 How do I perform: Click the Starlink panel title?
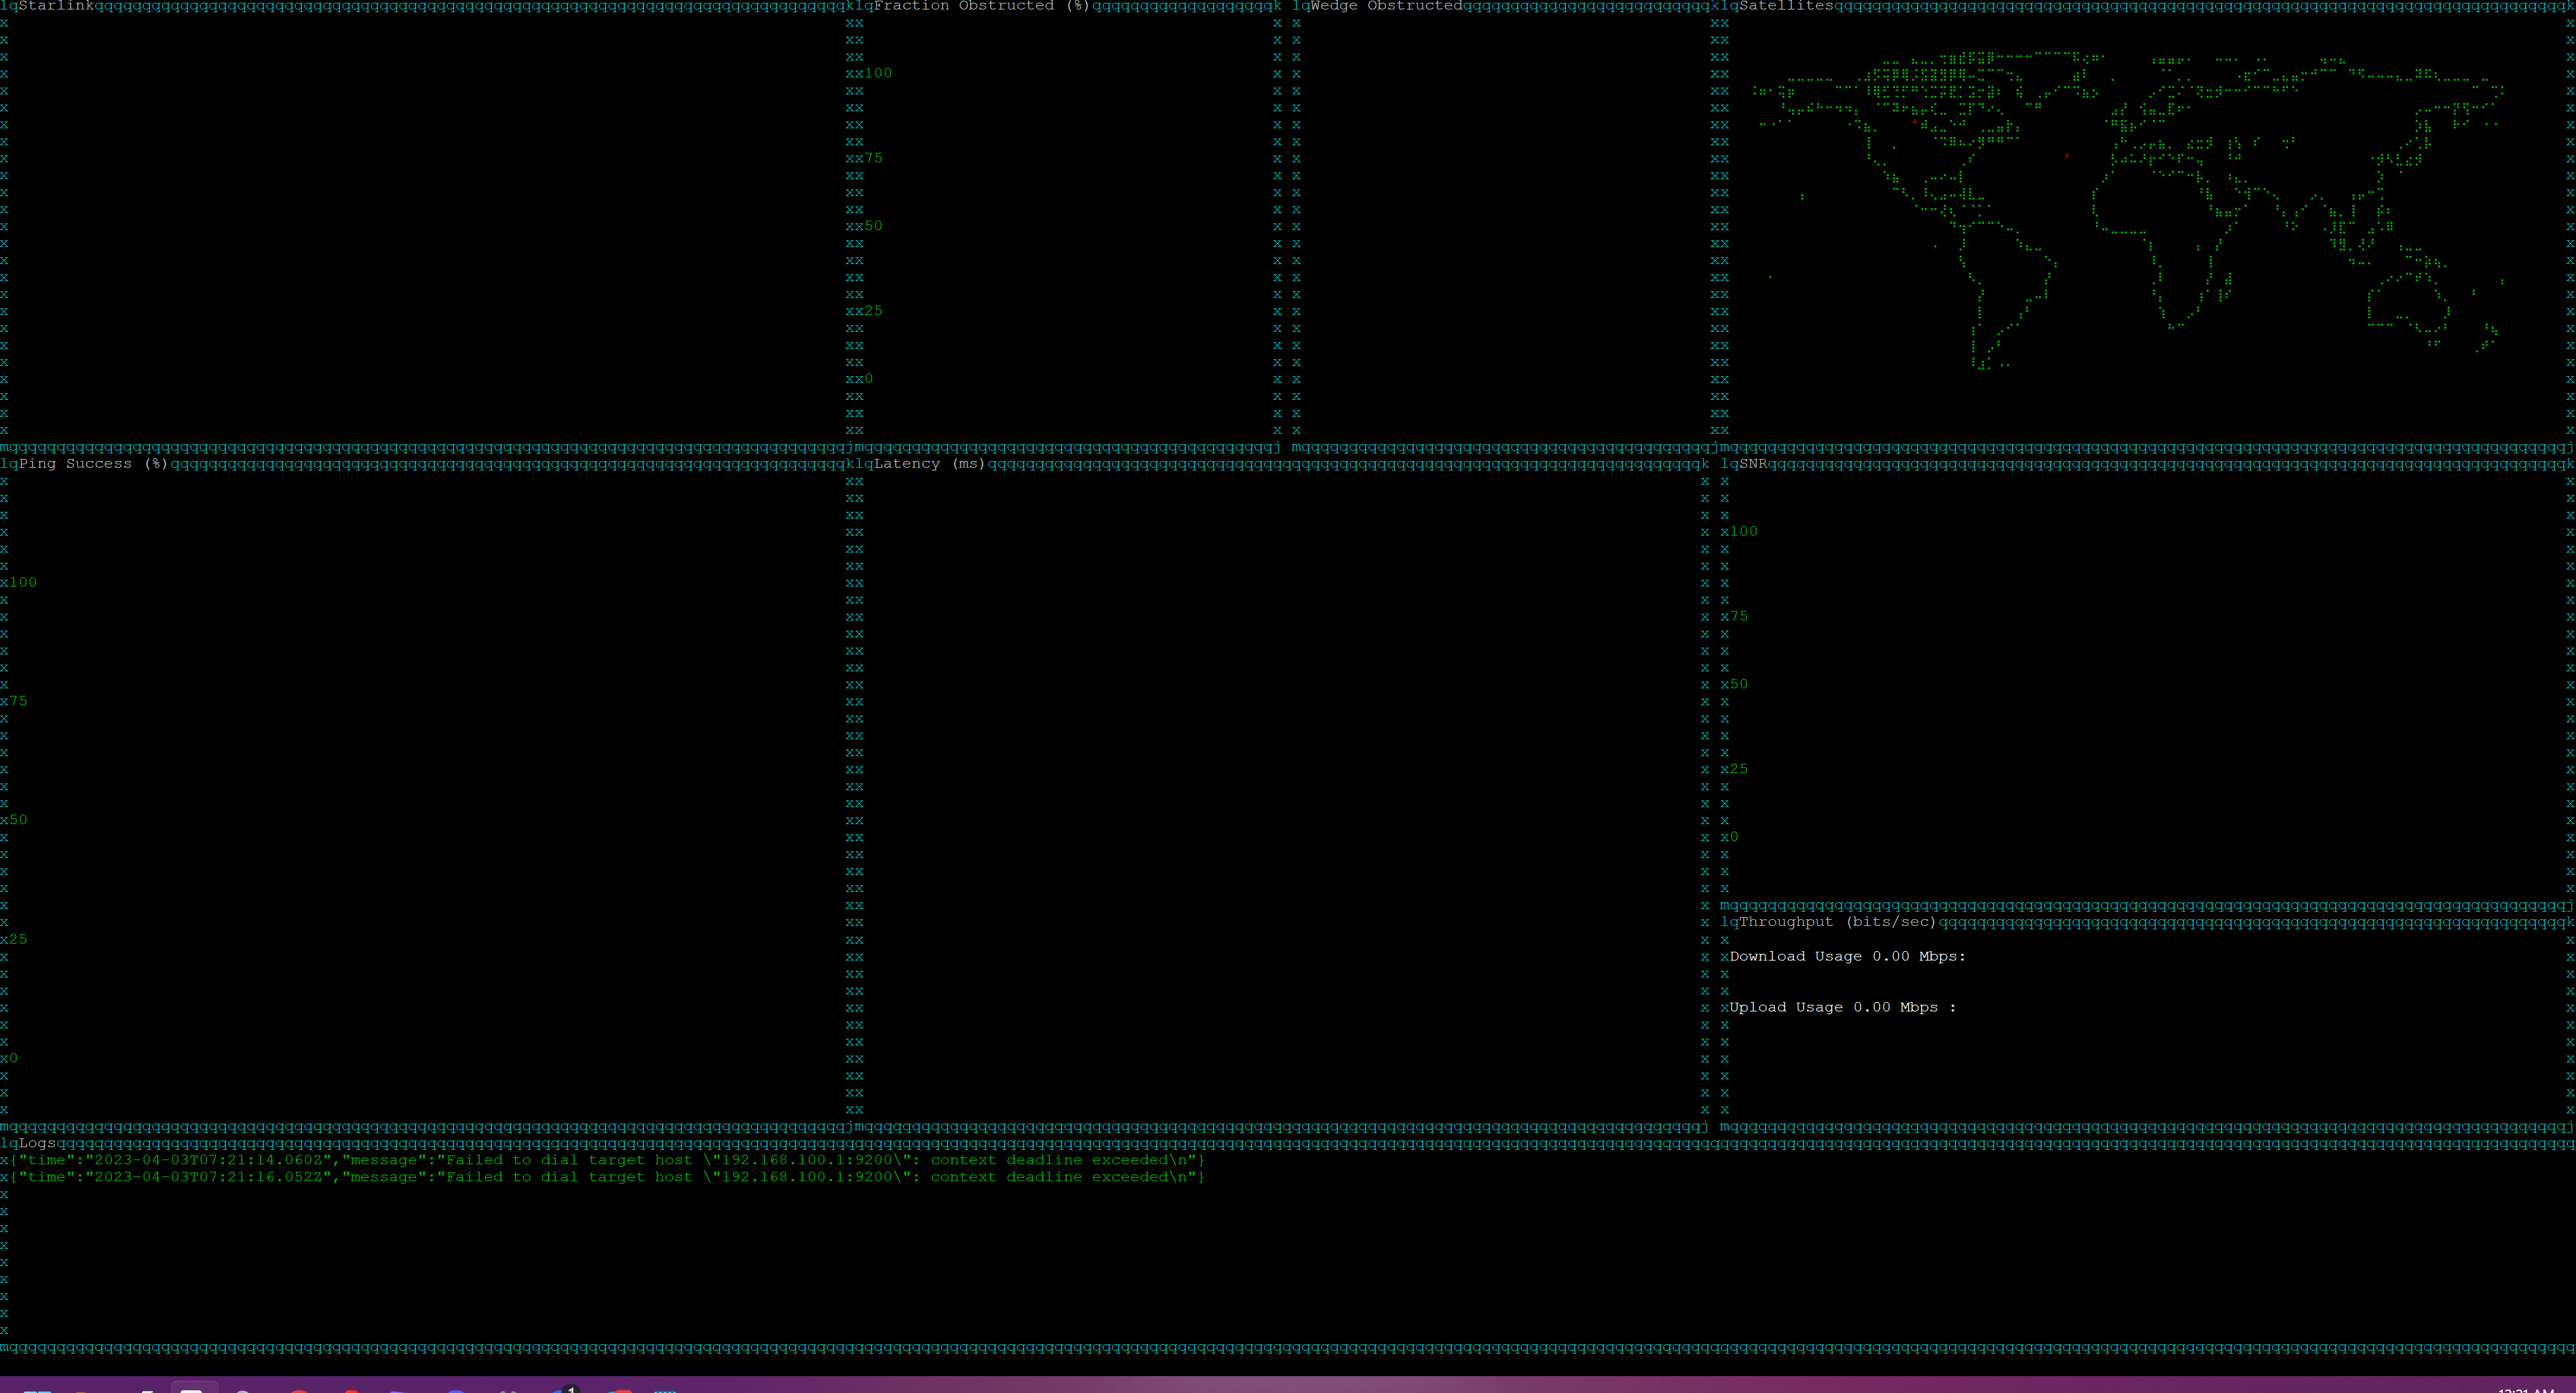point(56,6)
